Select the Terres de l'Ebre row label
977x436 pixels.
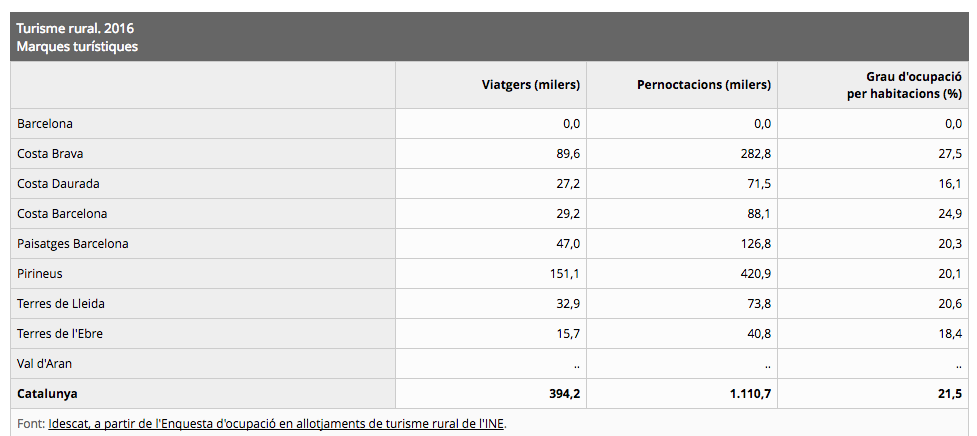60,334
